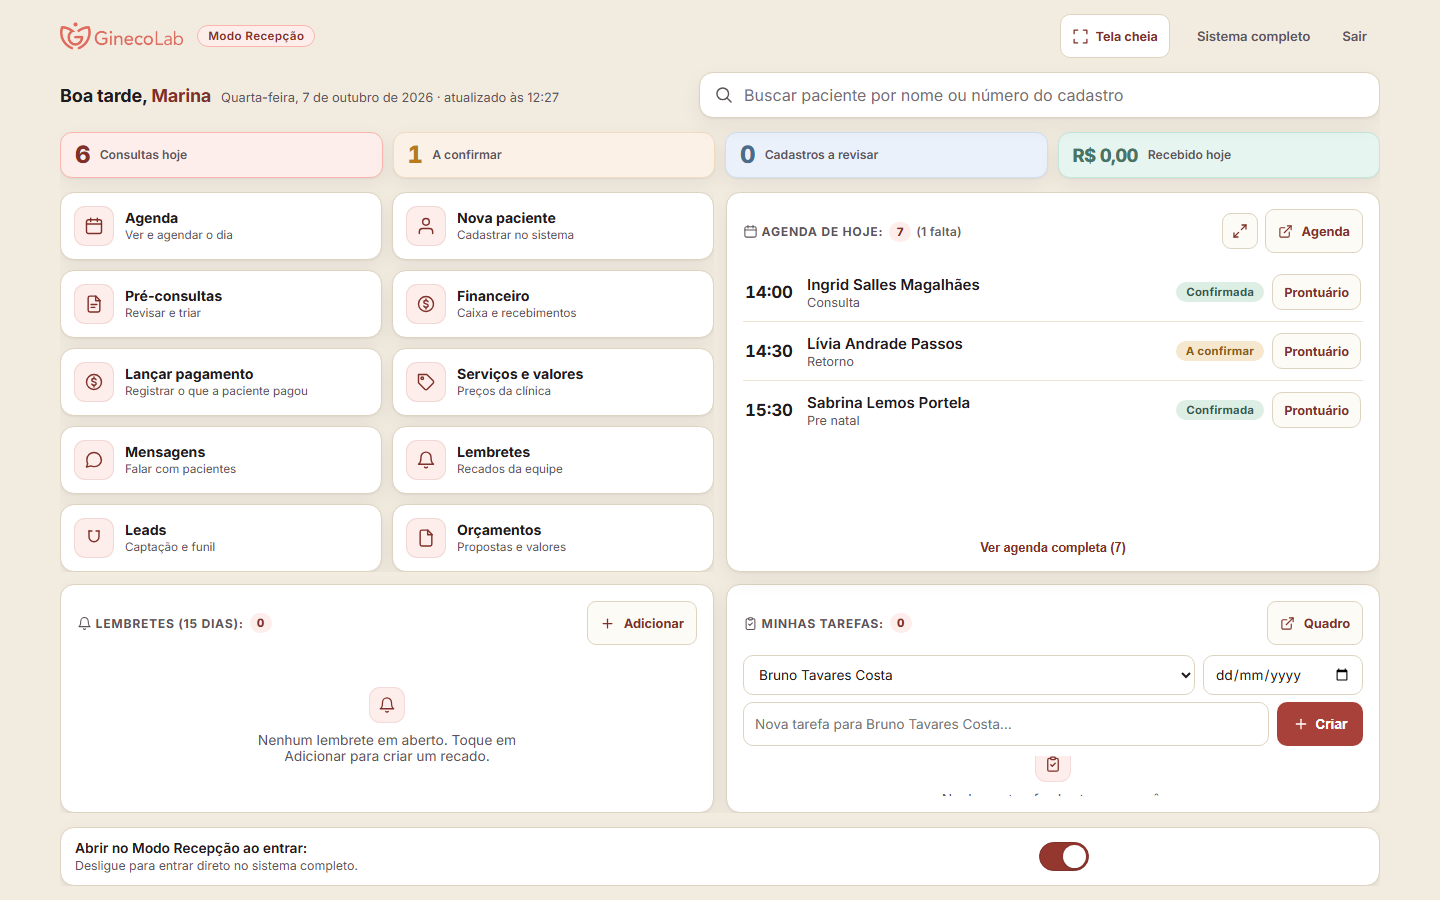Click Sair to log out
Viewport: 1440px width, 900px height.
tap(1354, 36)
